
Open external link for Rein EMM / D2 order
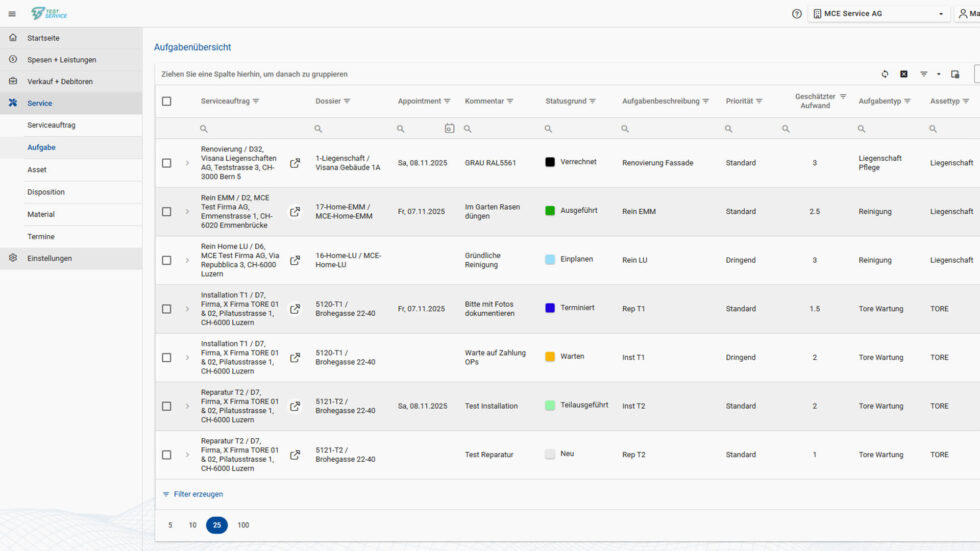click(295, 212)
